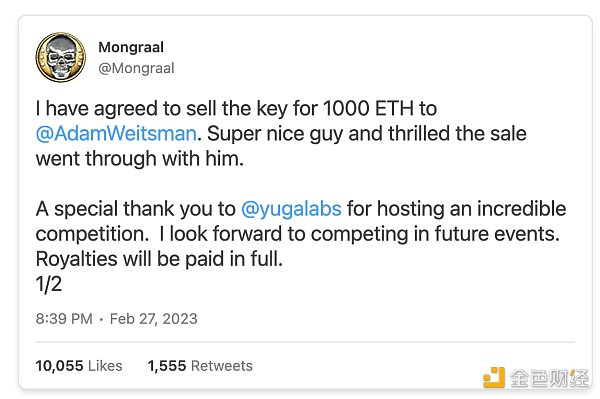Image resolution: width=600 pixels, height=399 pixels.
Task: Click 'A special thank you to' text
Action: click(135, 209)
